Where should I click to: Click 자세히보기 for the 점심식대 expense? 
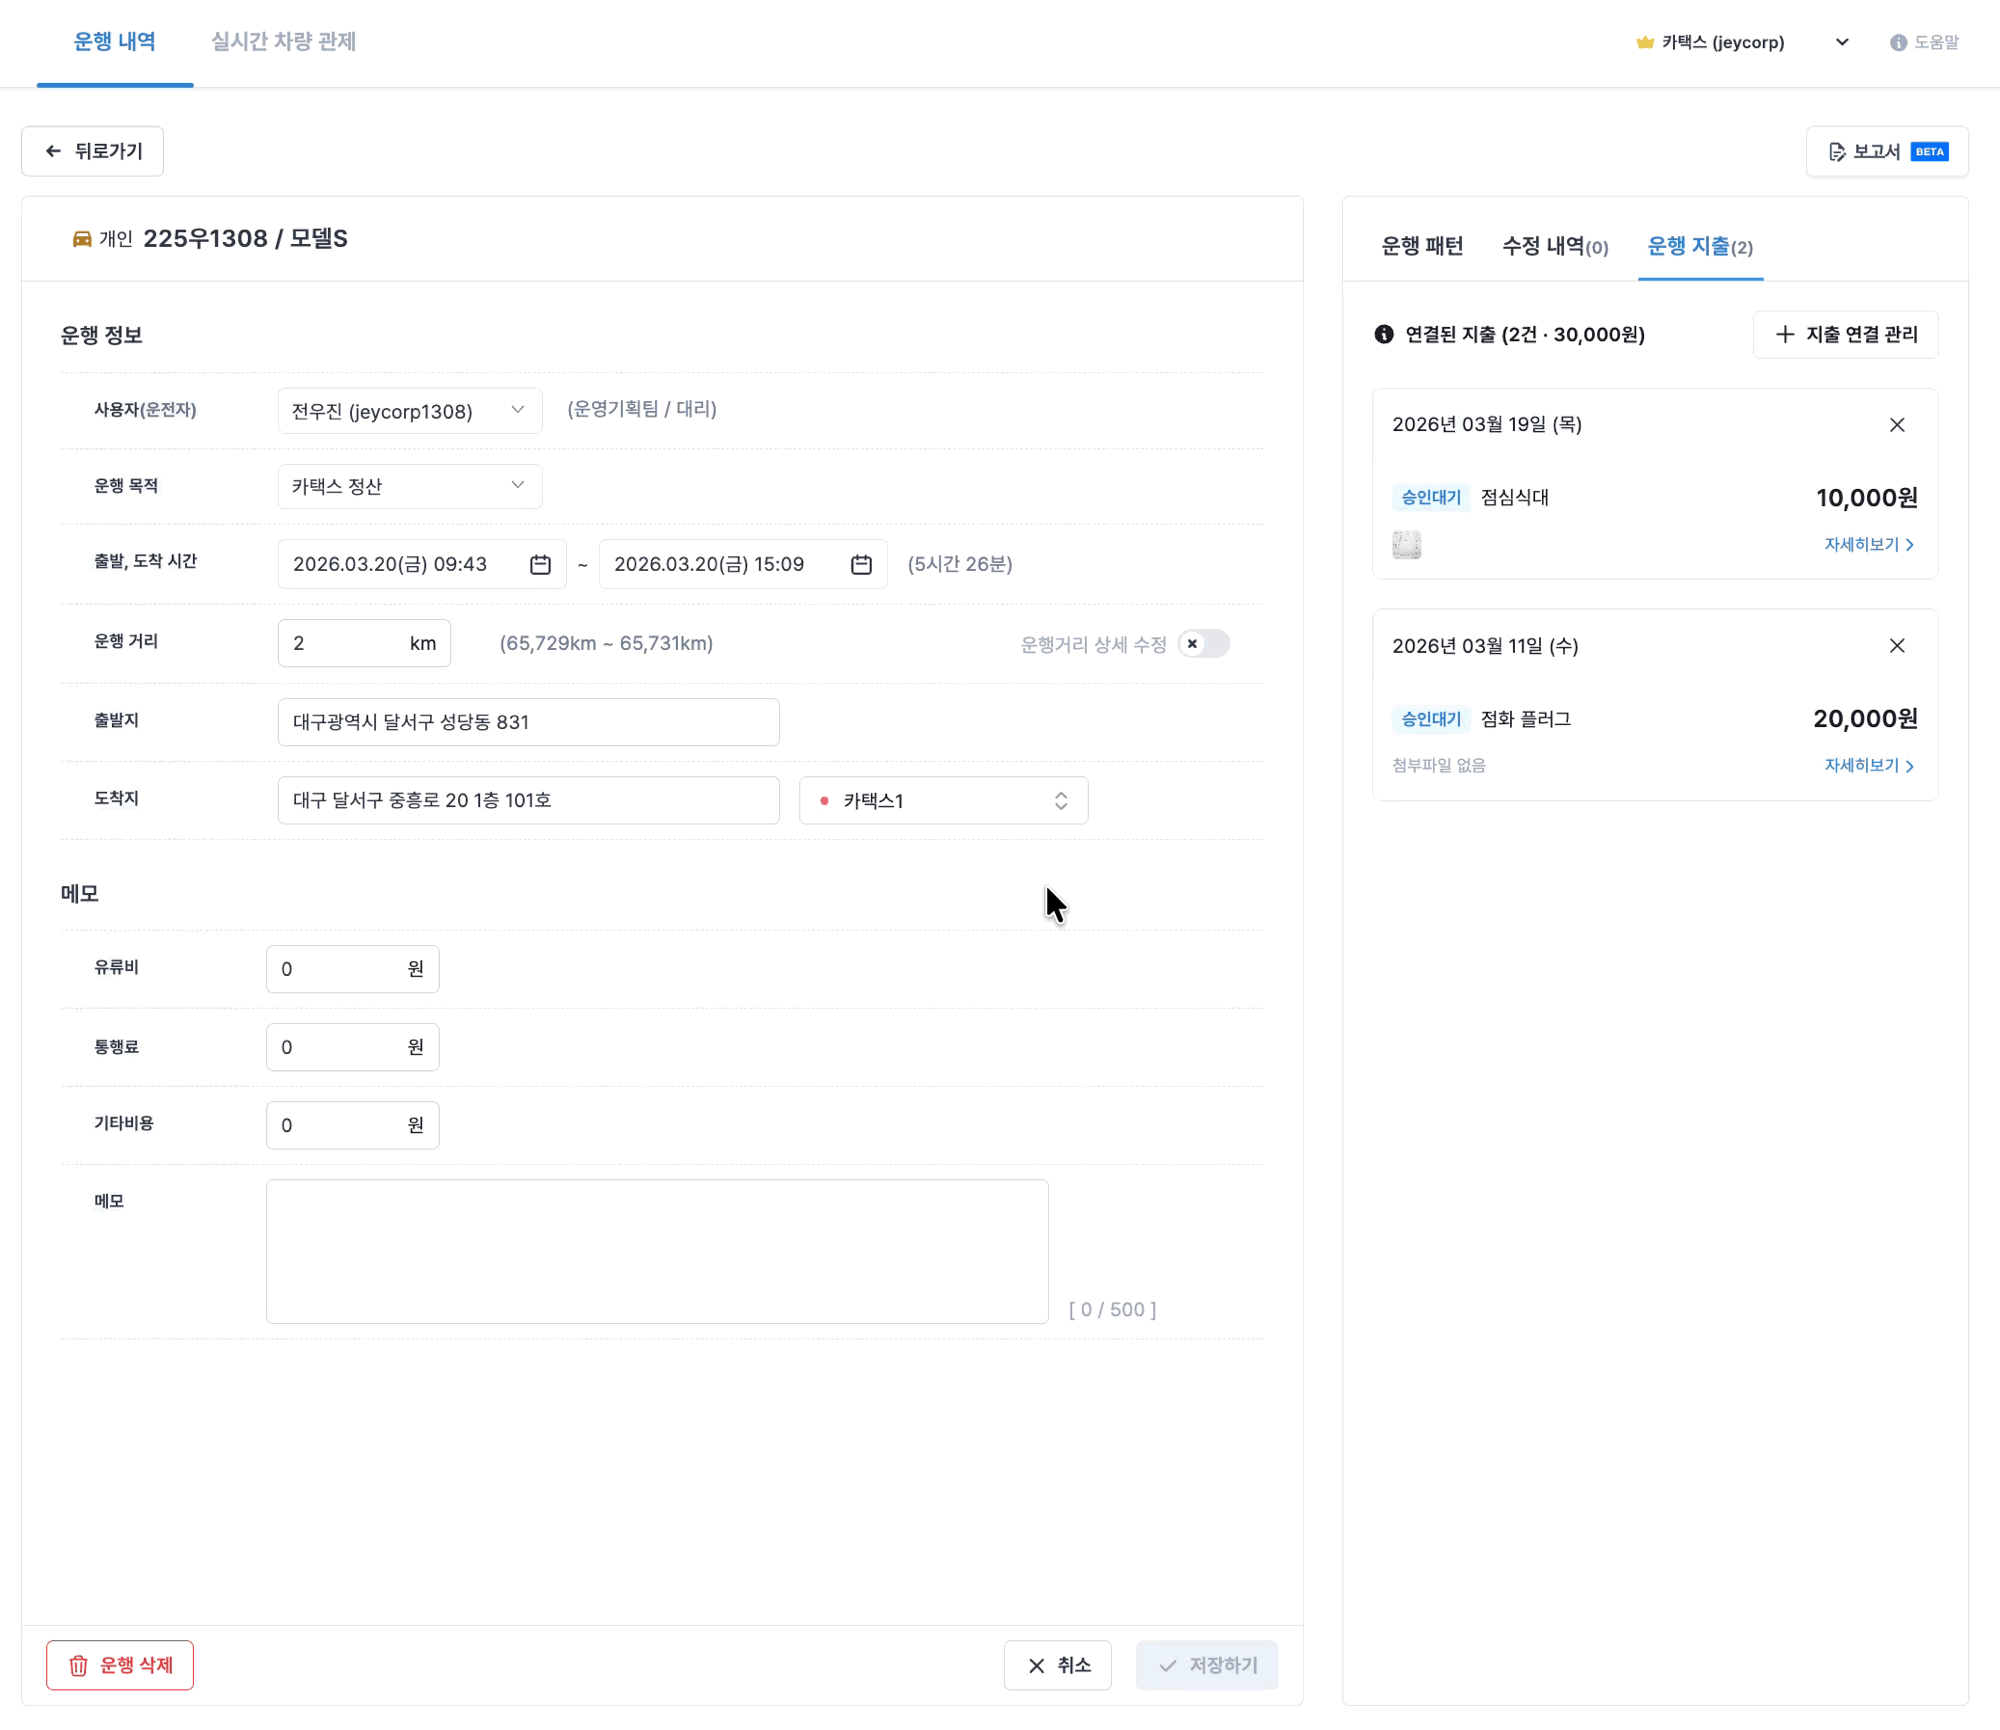1868,544
